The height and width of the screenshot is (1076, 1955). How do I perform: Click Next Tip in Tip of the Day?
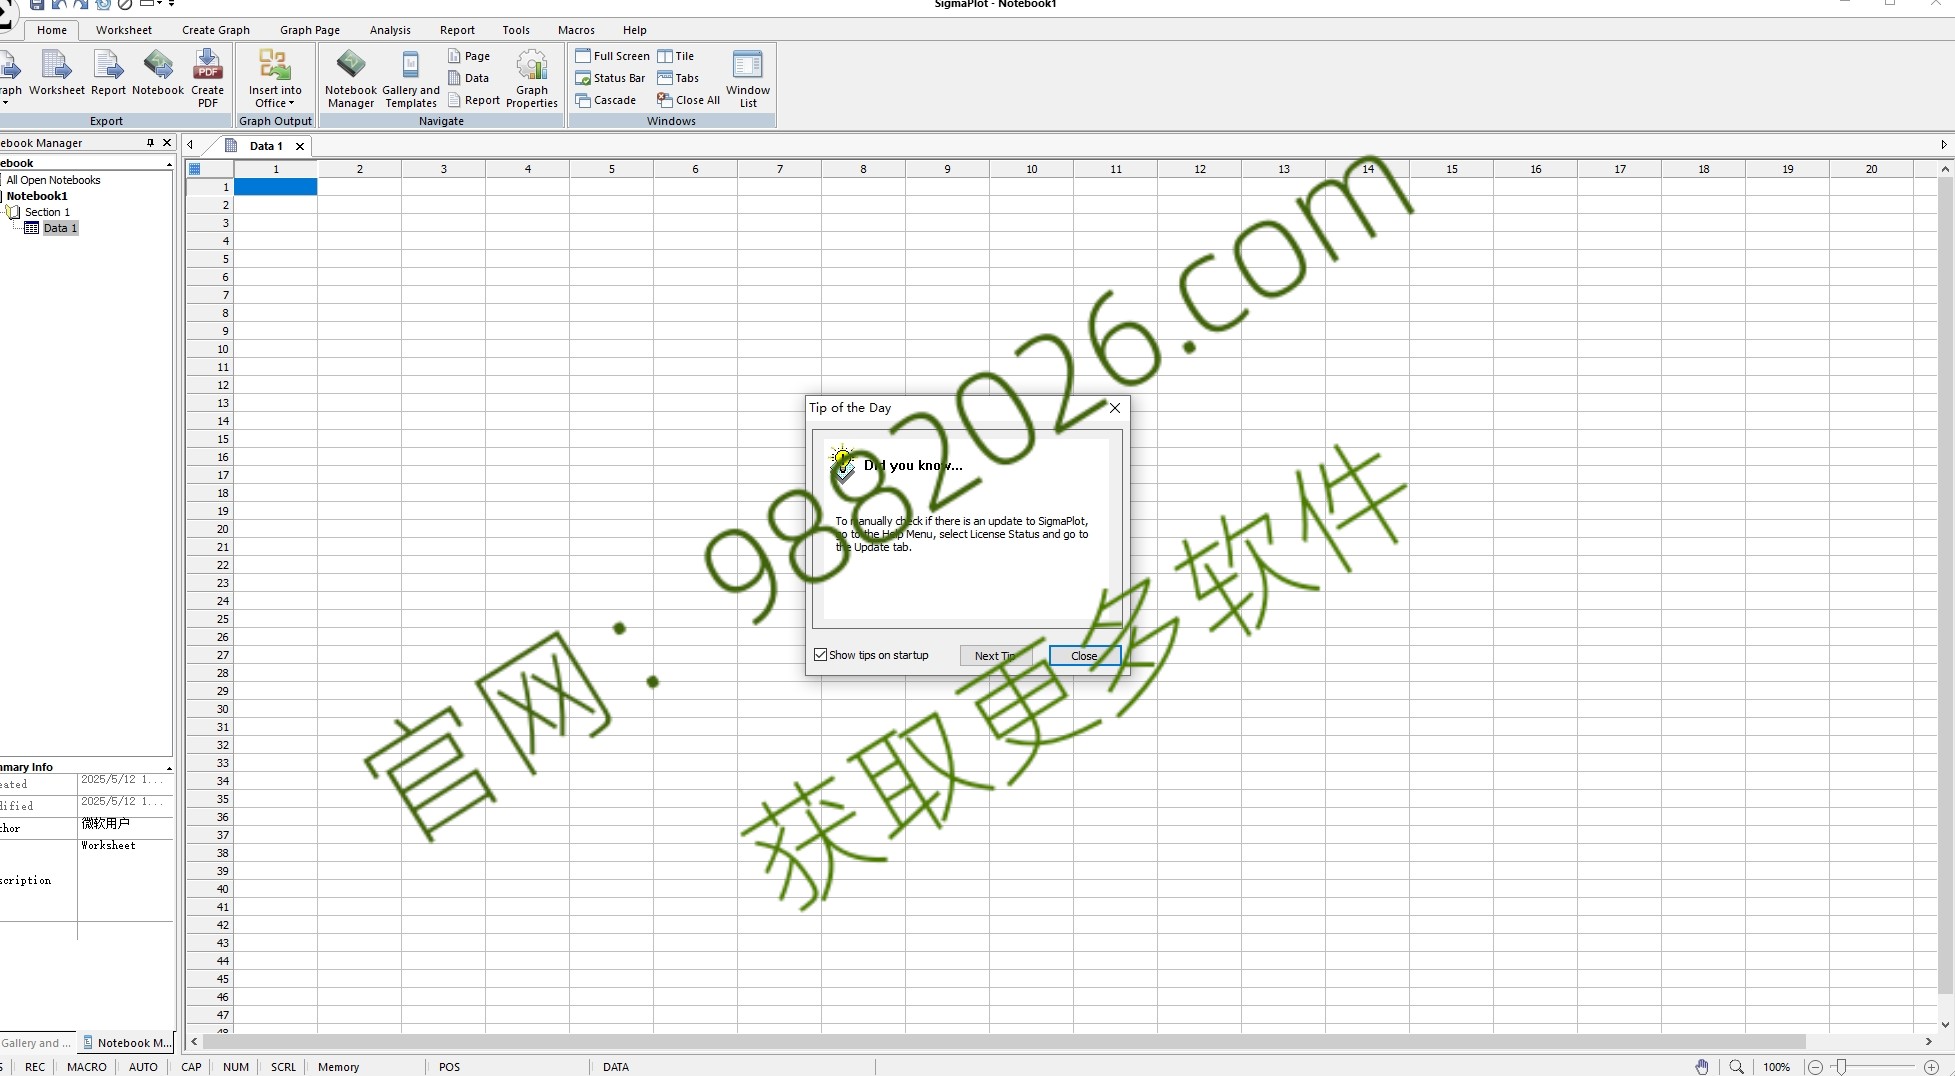[x=996, y=656]
